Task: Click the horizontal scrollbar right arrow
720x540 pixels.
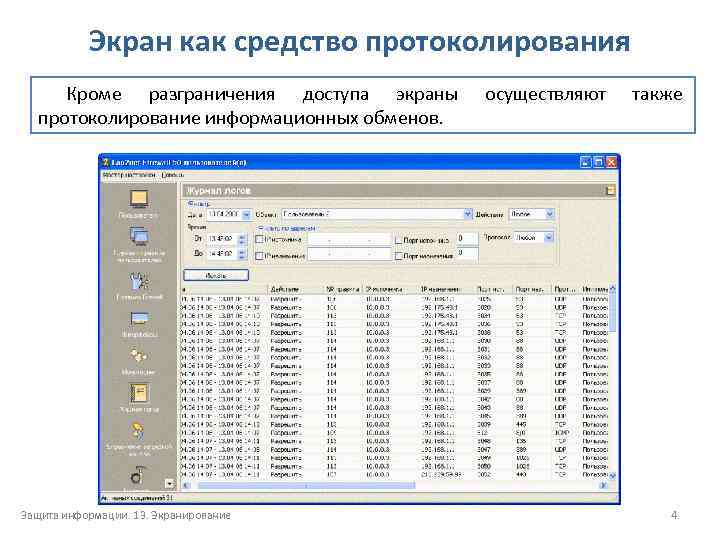Action: tap(603, 485)
